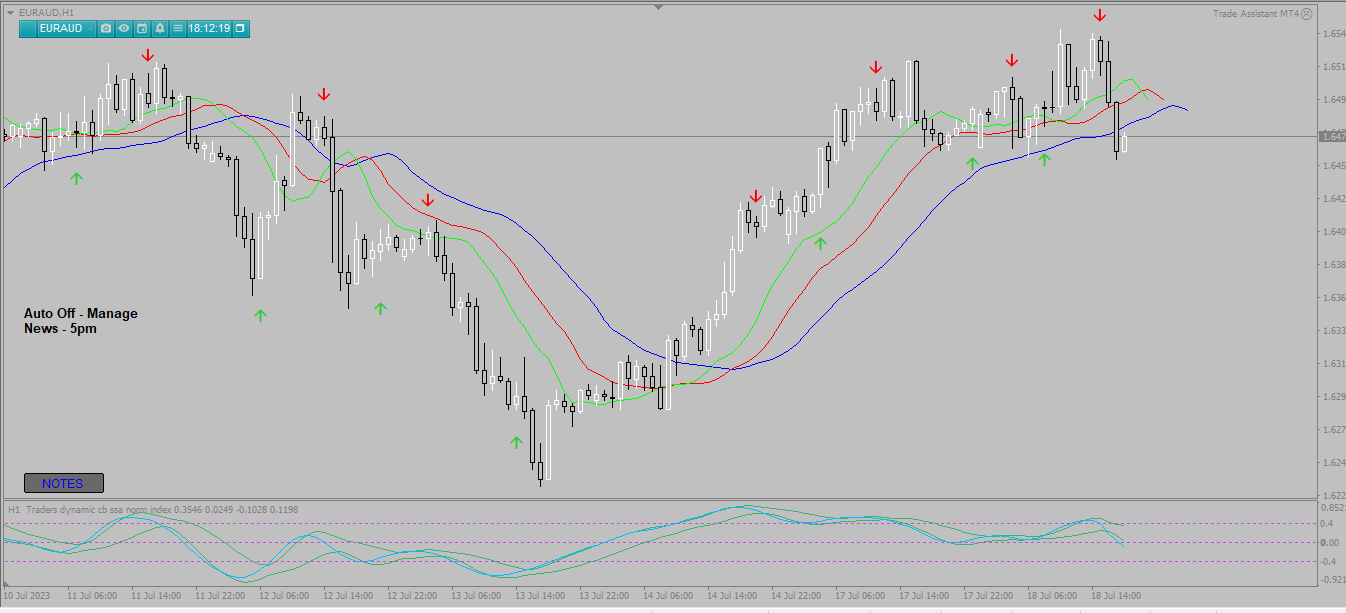This screenshot has height=613, width=1346.
Task: Click the 1.624 price axis label
Action: [1333, 463]
